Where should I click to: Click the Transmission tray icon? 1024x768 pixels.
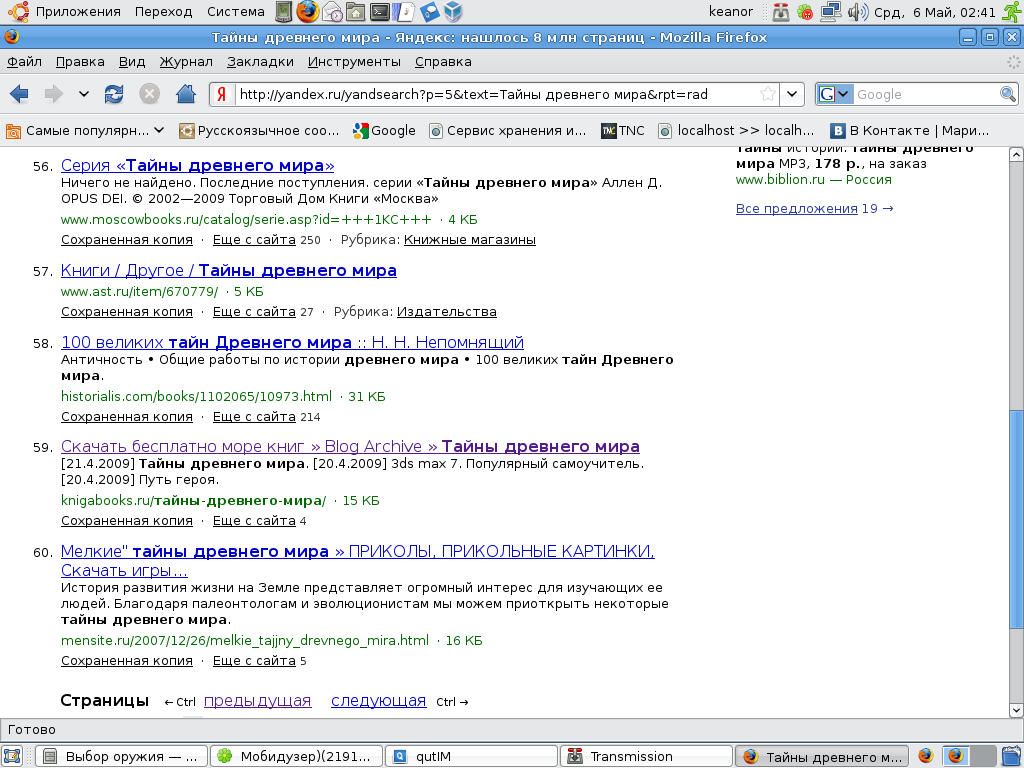click(781, 12)
